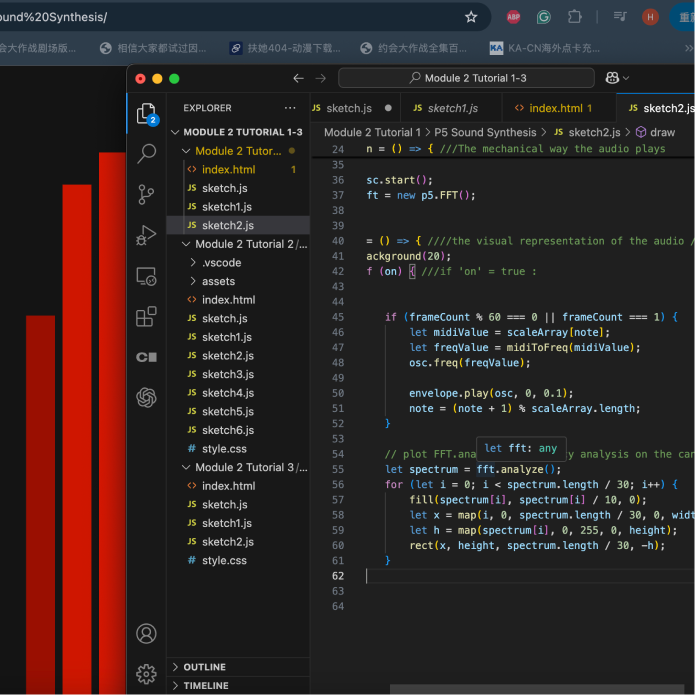
Task: Click the draw breadcrumb item
Action: (x=656, y=132)
